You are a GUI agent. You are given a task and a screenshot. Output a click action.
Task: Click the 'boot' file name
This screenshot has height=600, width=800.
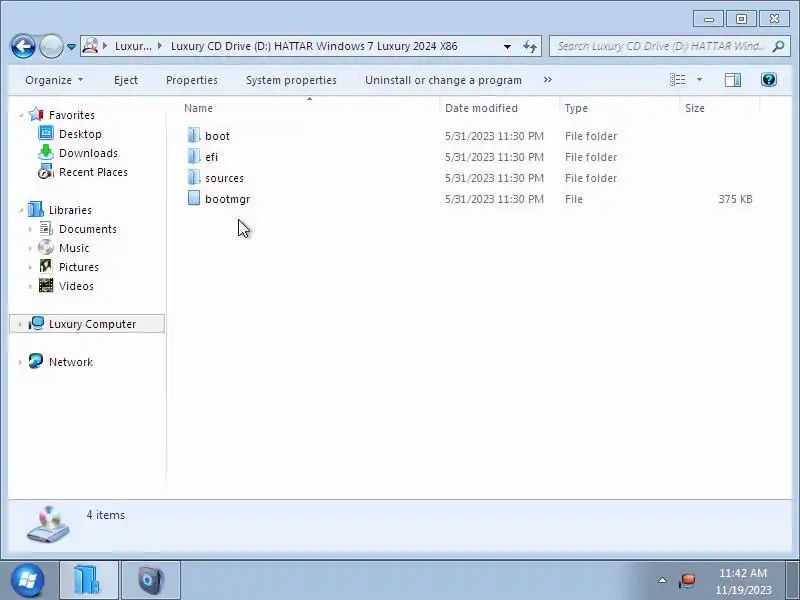coord(217,136)
